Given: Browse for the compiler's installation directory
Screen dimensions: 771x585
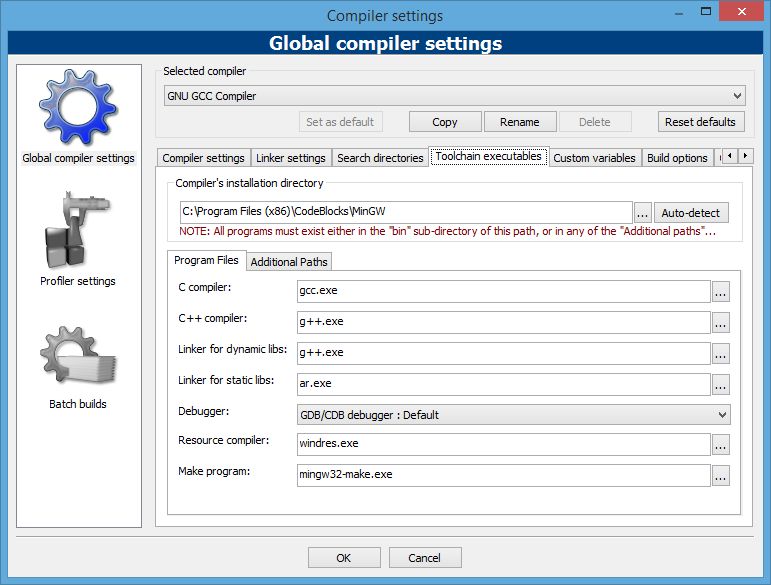Looking at the screenshot, I should (642, 213).
